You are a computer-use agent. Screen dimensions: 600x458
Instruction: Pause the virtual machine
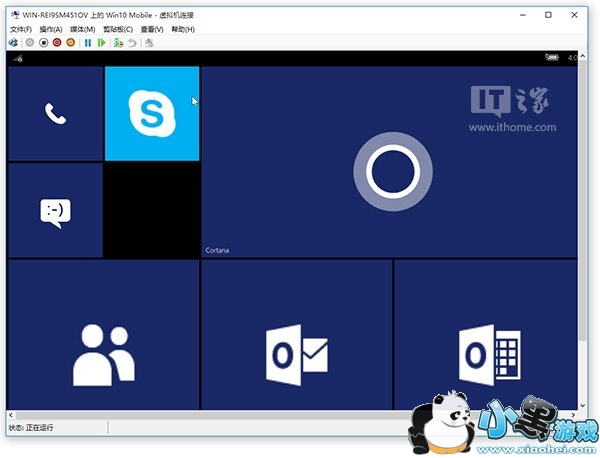[x=88, y=43]
